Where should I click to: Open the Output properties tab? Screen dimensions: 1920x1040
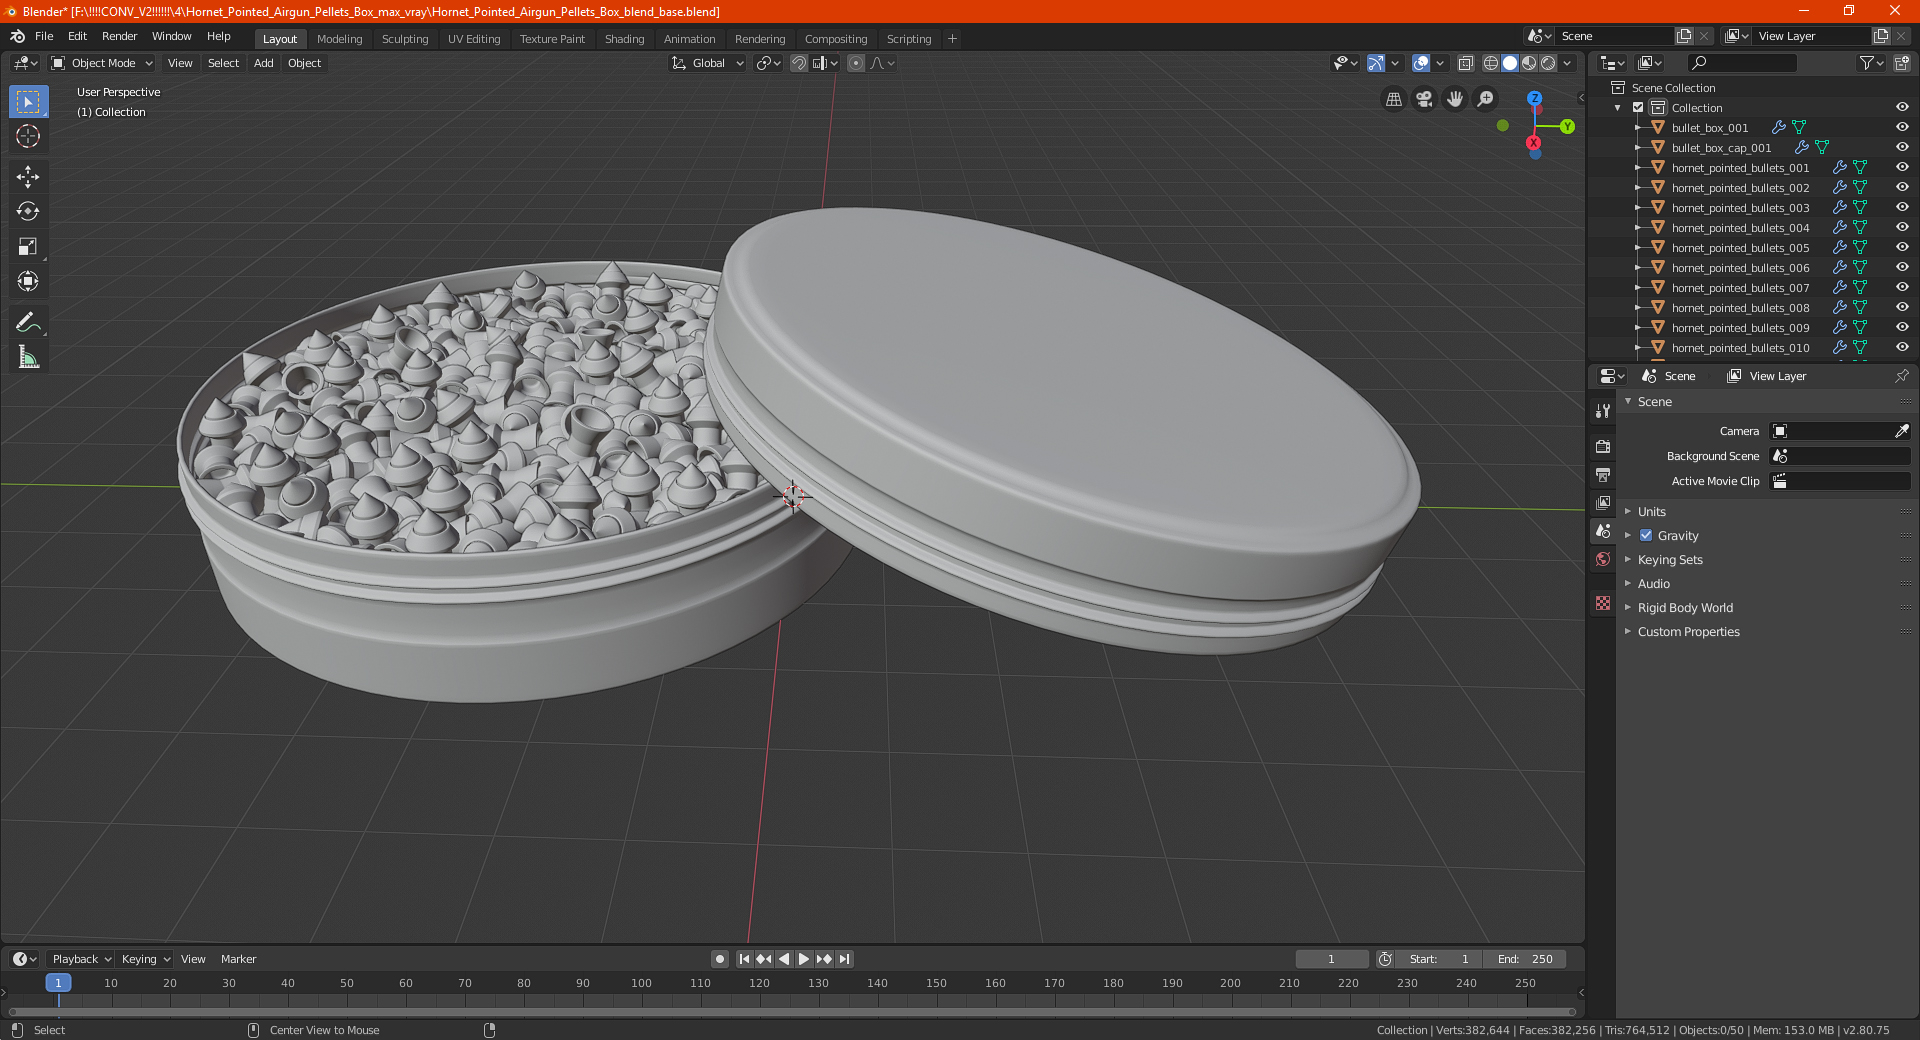(x=1603, y=474)
